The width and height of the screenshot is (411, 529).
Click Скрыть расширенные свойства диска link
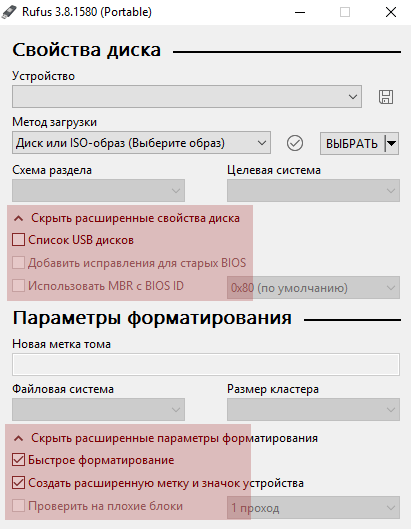(135, 218)
